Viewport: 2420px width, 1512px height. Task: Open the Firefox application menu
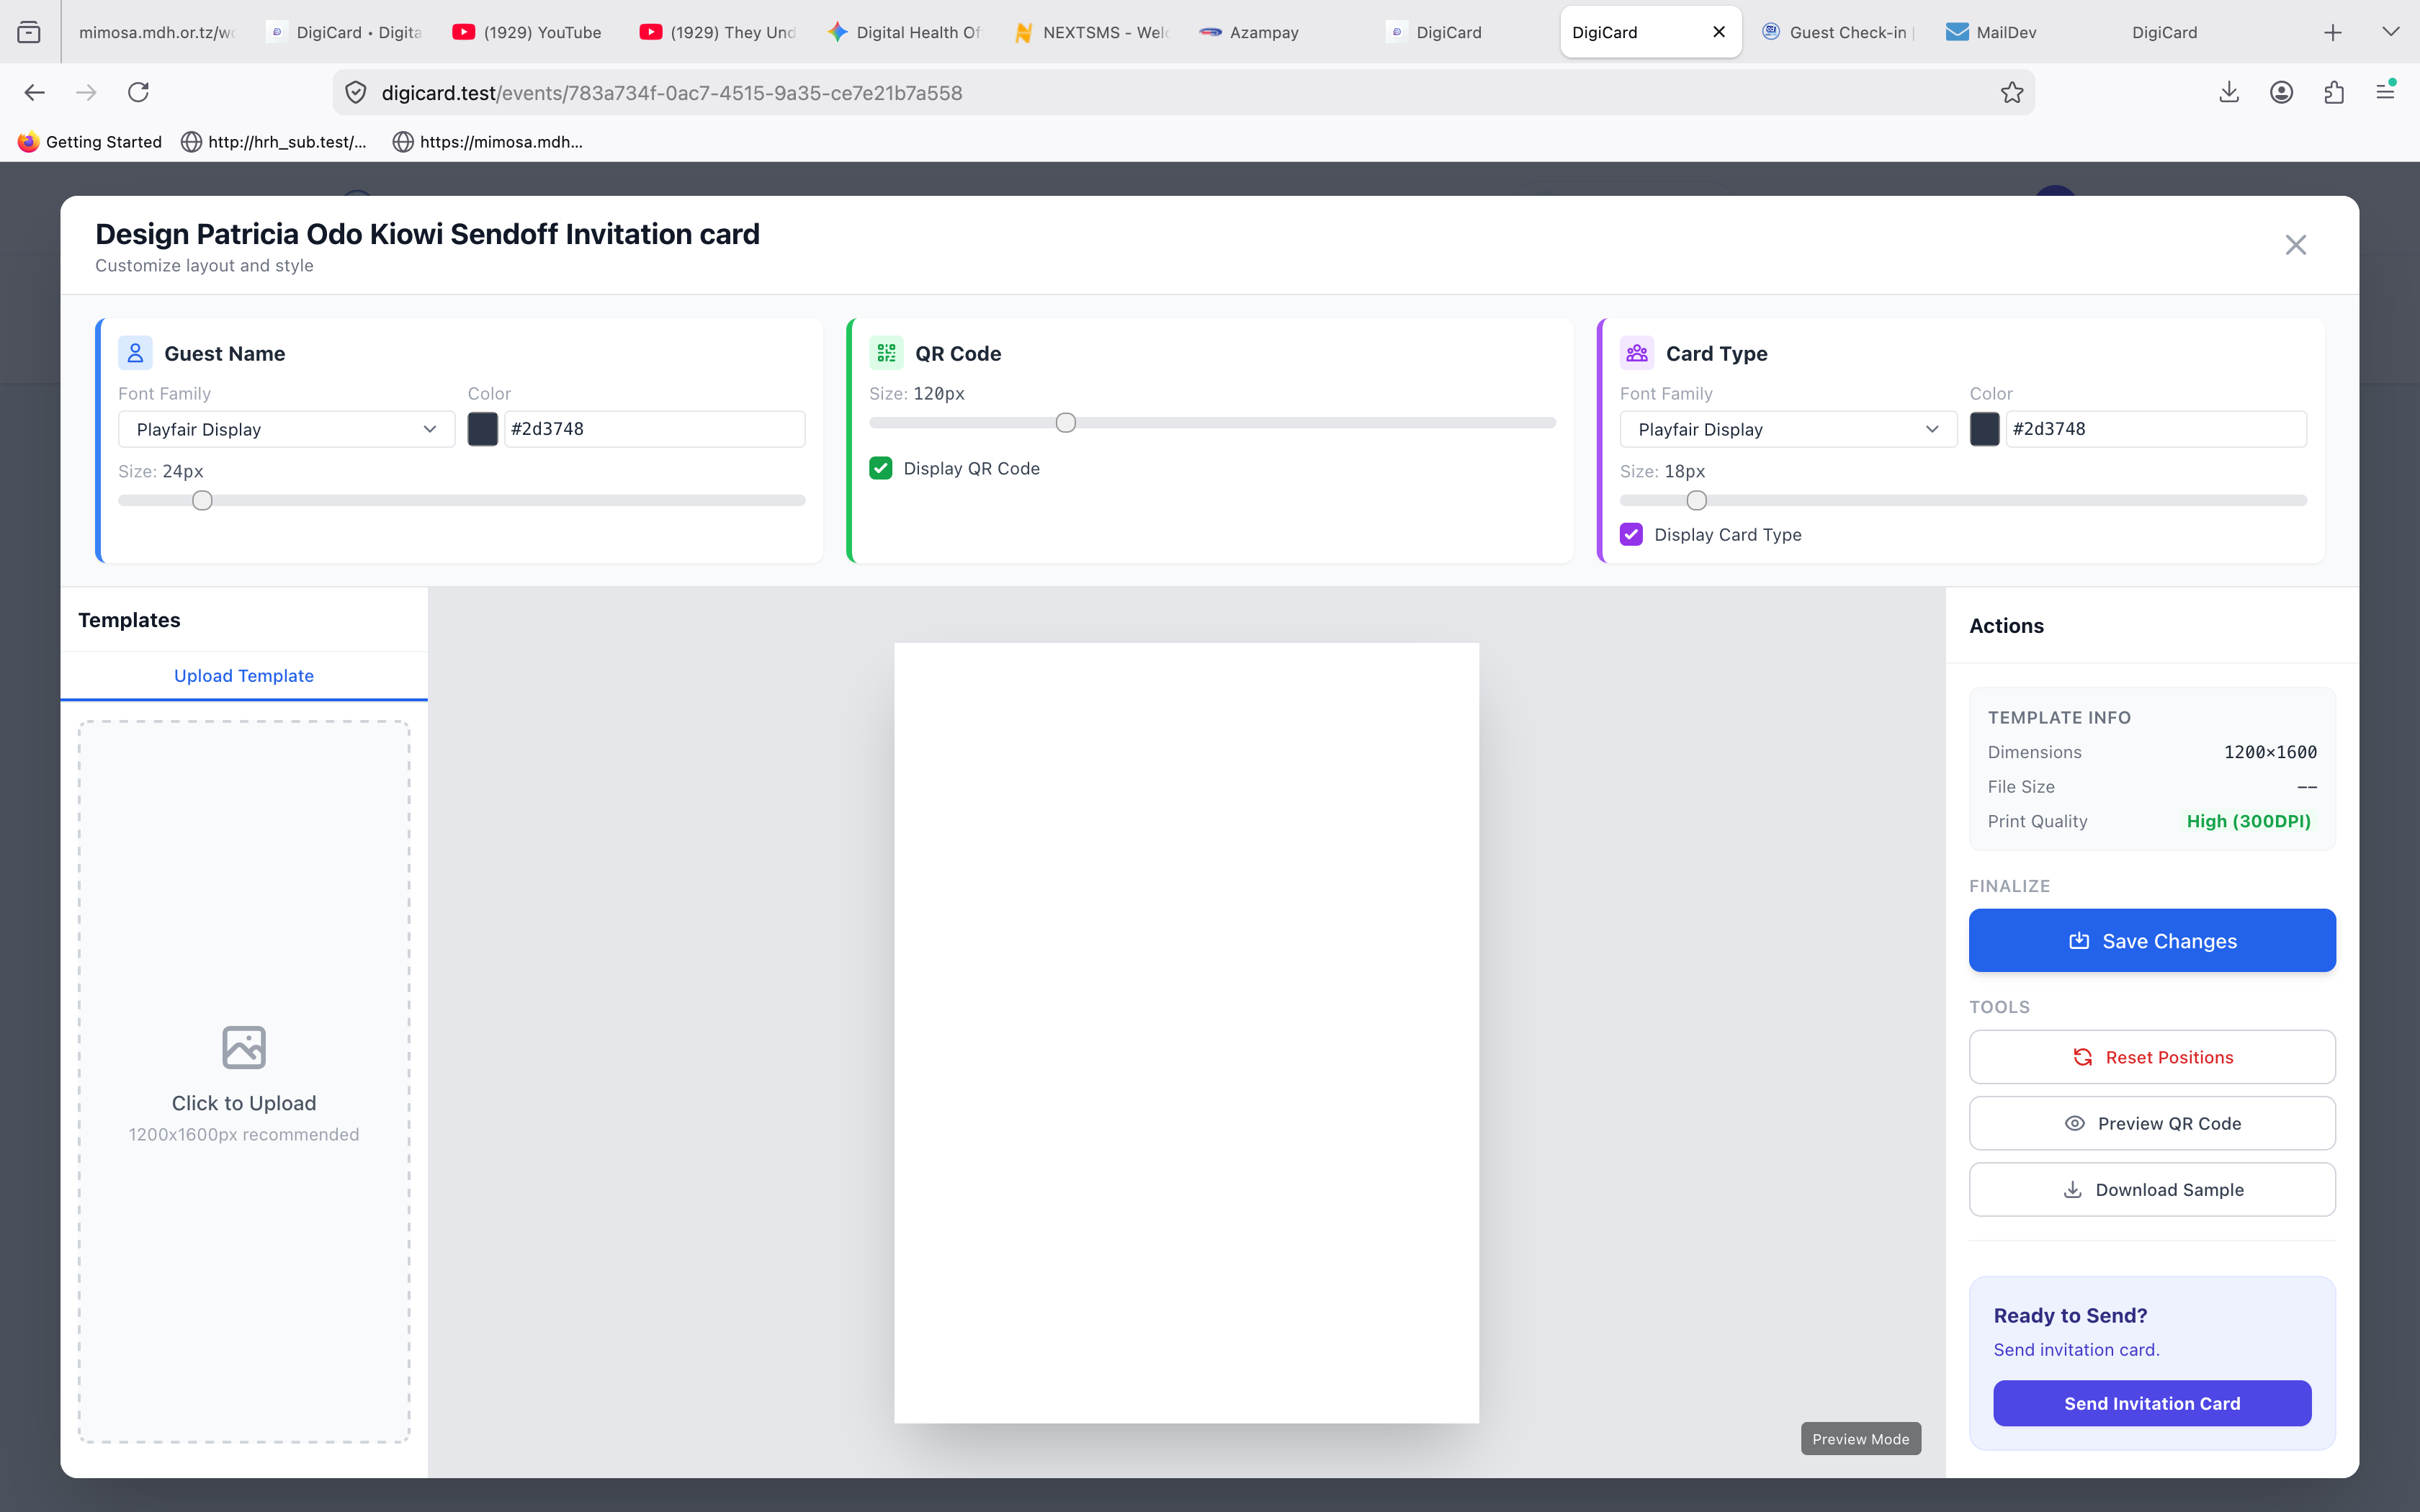coord(2386,91)
